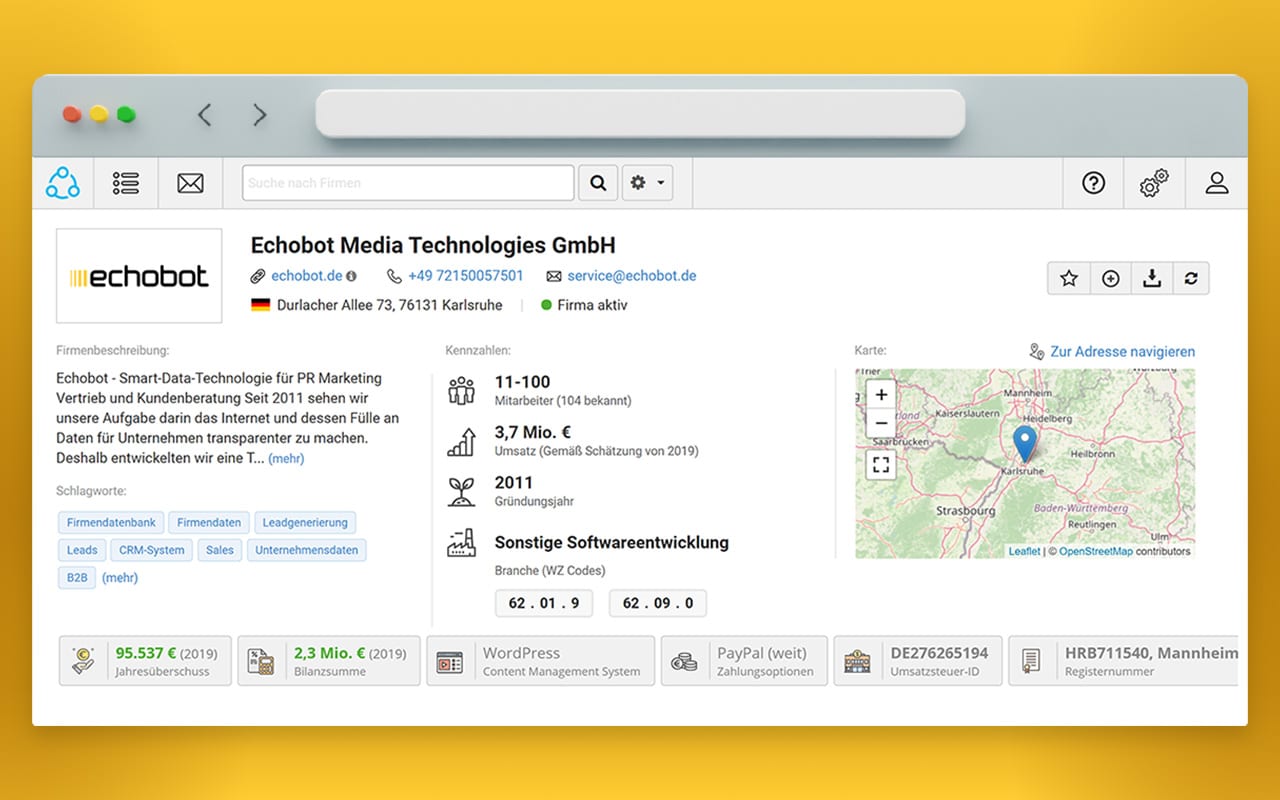Open the envelope mail icon in the toolbar
Viewport: 1280px width, 800px height.
tap(190, 183)
